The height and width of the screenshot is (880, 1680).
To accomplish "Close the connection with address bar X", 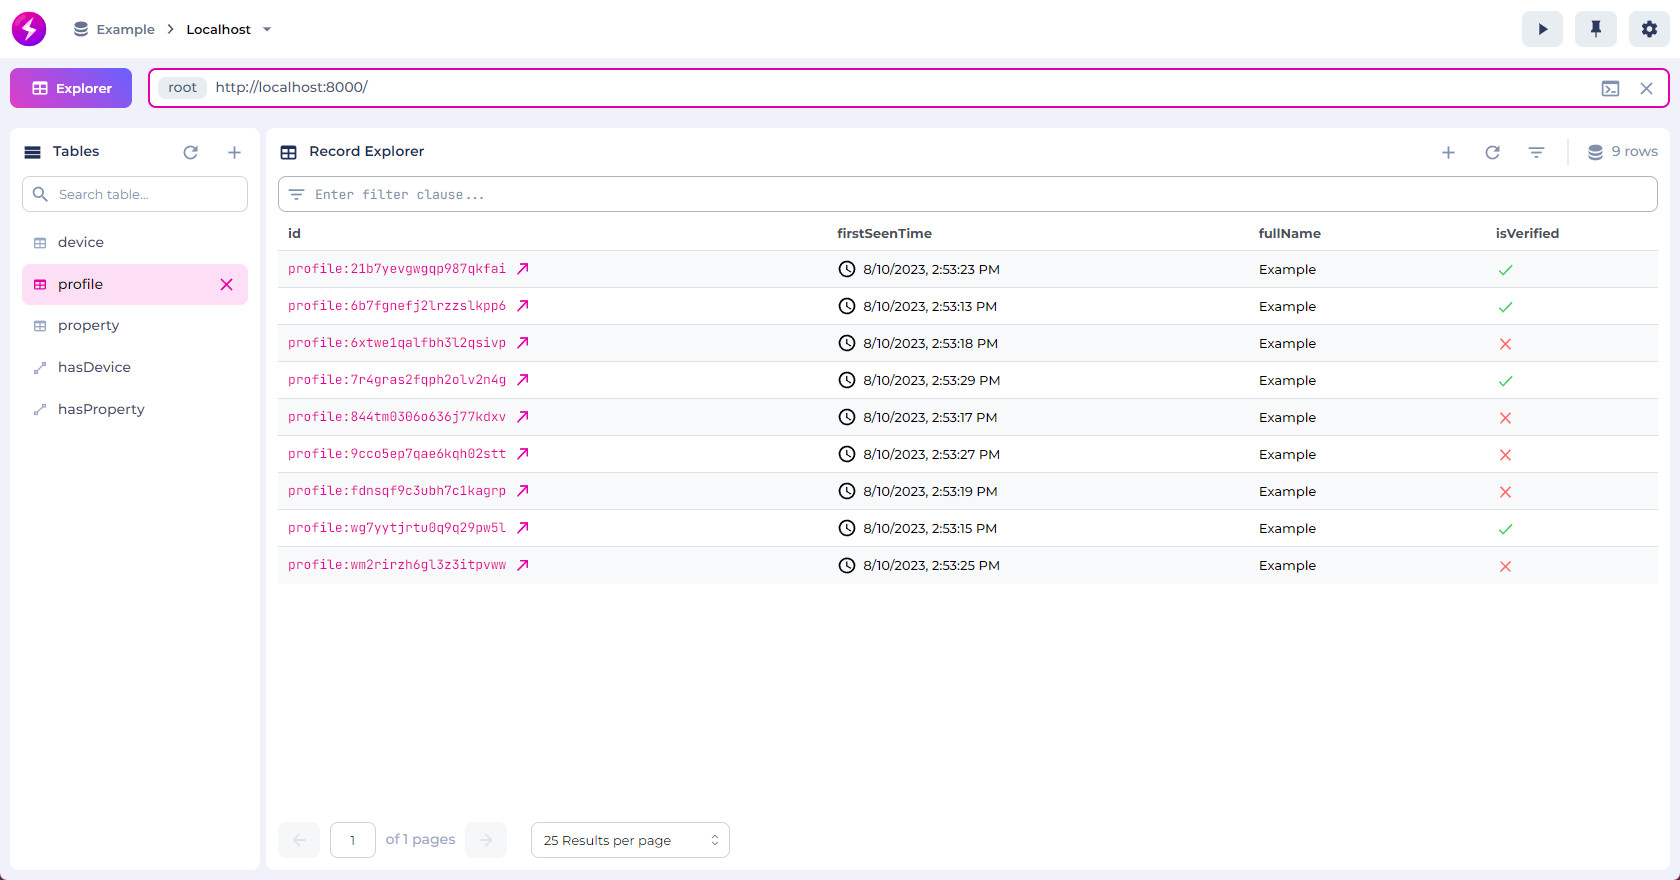I will point(1646,88).
